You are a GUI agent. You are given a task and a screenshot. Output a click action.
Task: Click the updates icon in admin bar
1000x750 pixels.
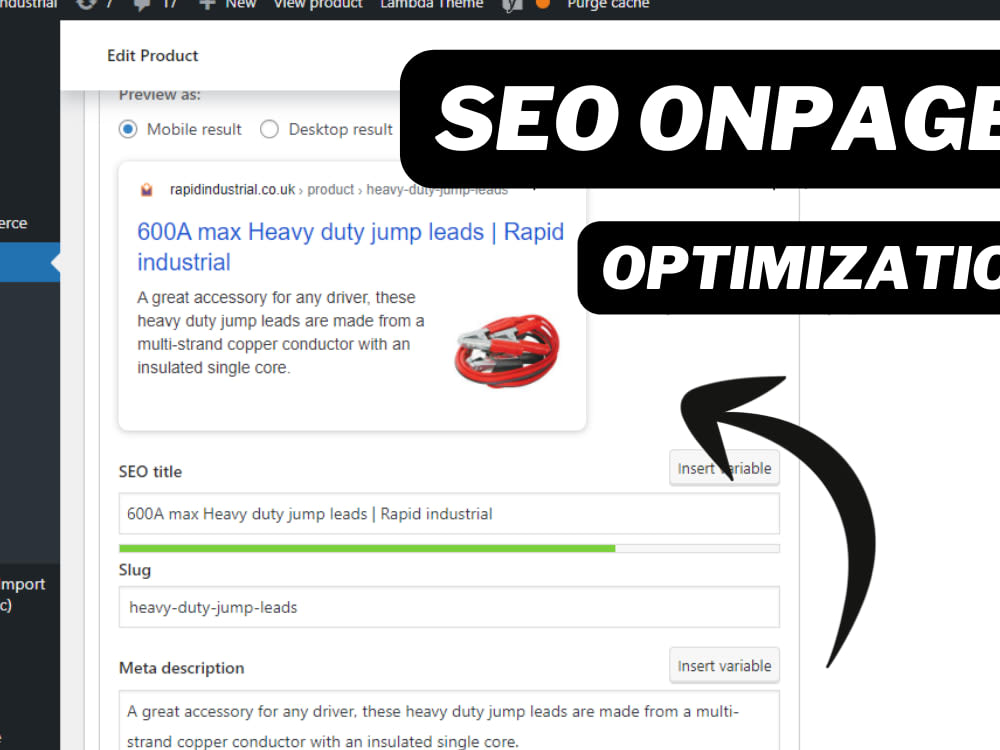coord(86,4)
